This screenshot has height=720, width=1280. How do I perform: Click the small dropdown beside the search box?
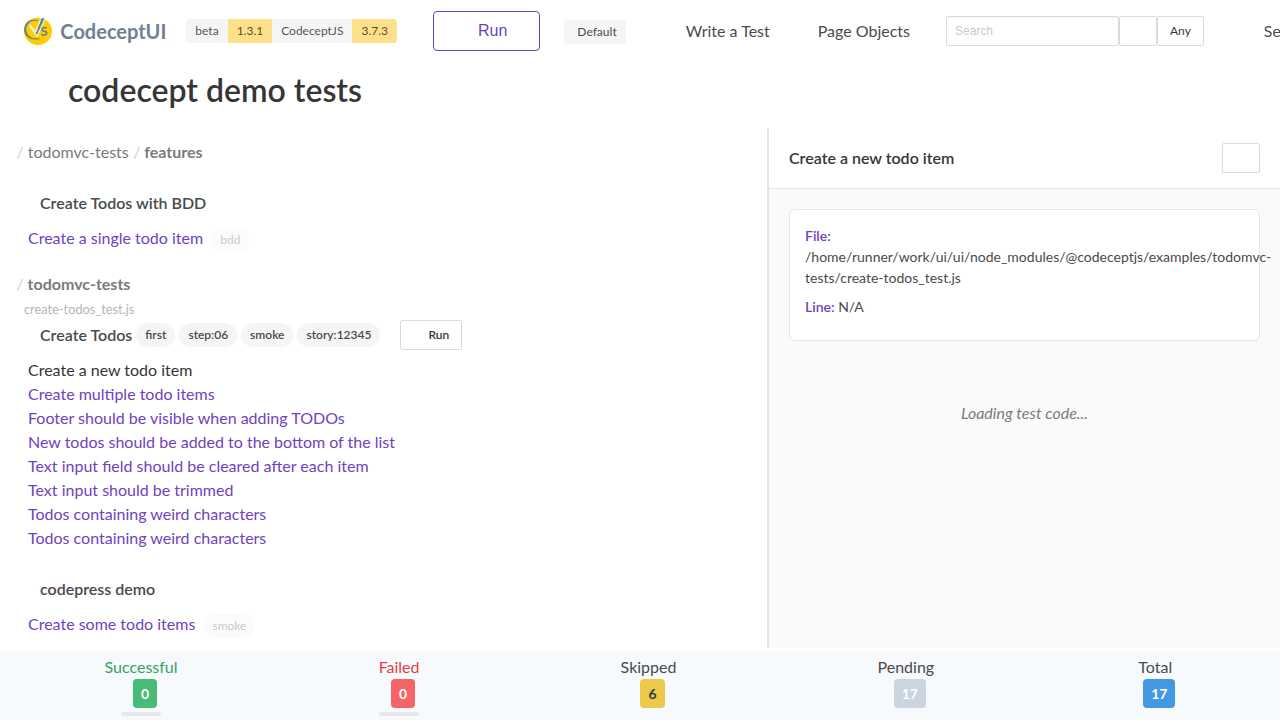[1137, 31]
